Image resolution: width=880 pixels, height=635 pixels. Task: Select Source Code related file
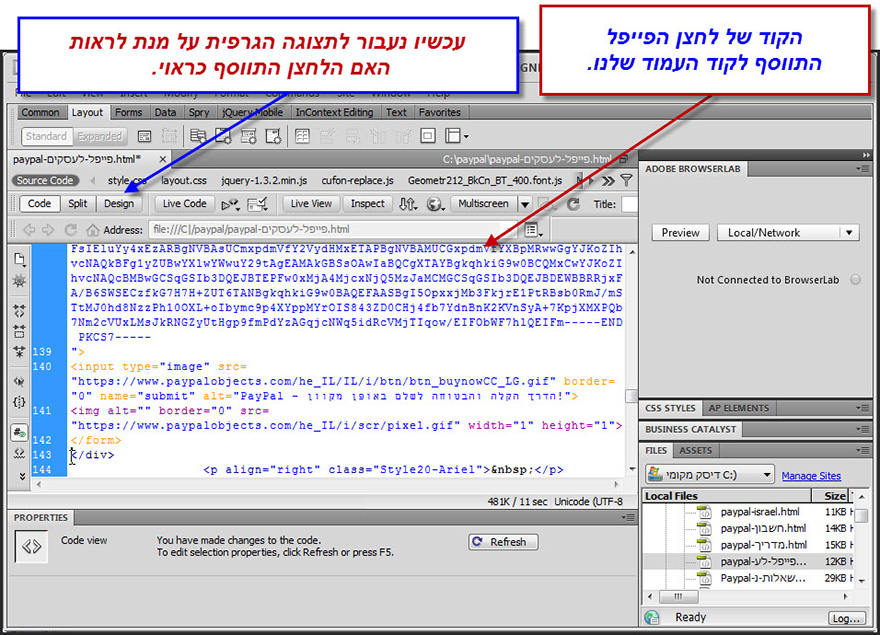click(45, 181)
